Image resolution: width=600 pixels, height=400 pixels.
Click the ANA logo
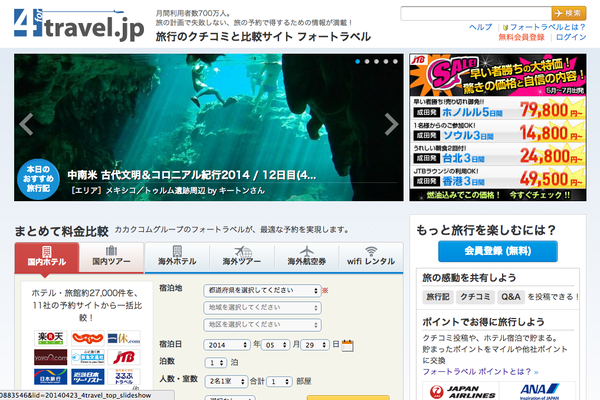pos(539,391)
